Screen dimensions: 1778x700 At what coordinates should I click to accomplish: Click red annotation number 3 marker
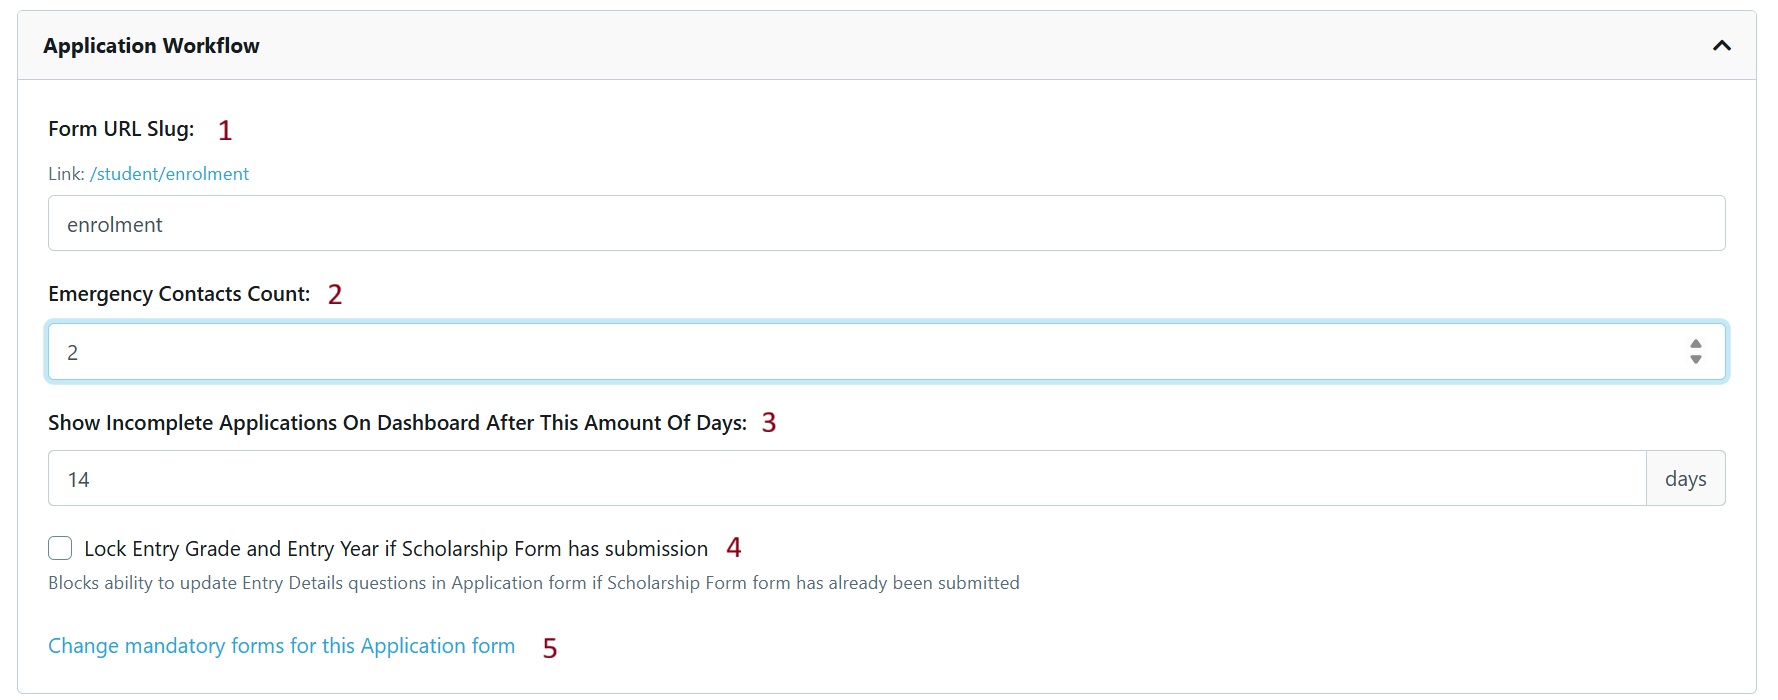pos(768,423)
